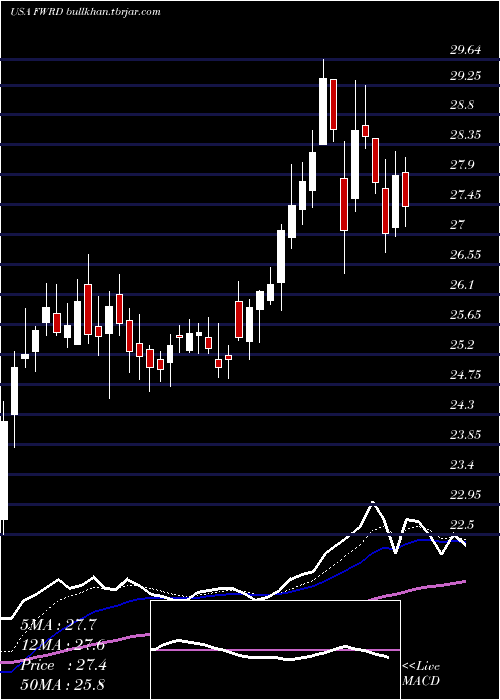
Task: Click the 29.64 price axis label
Action: (465, 50)
